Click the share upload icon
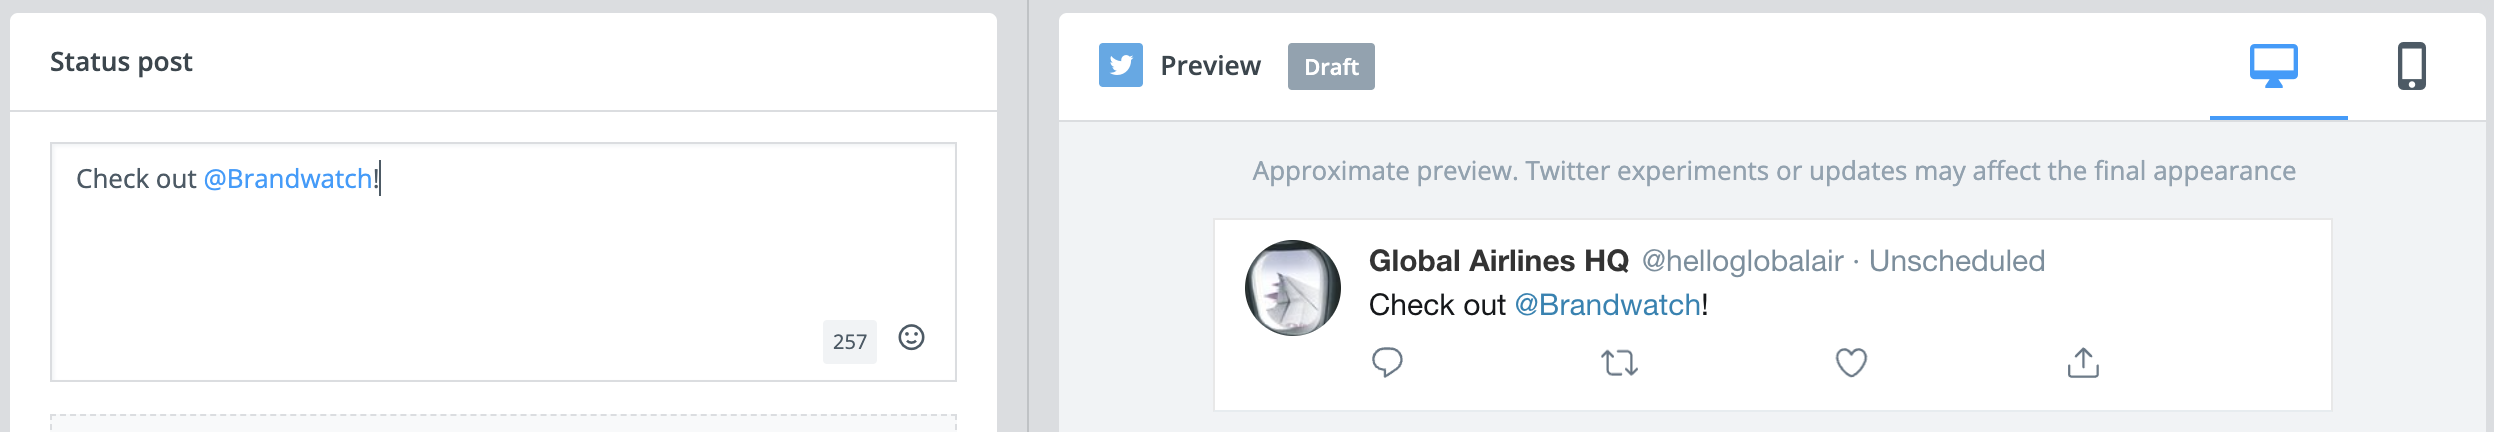This screenshot has height=432, width=2494. pos(2083,362)
